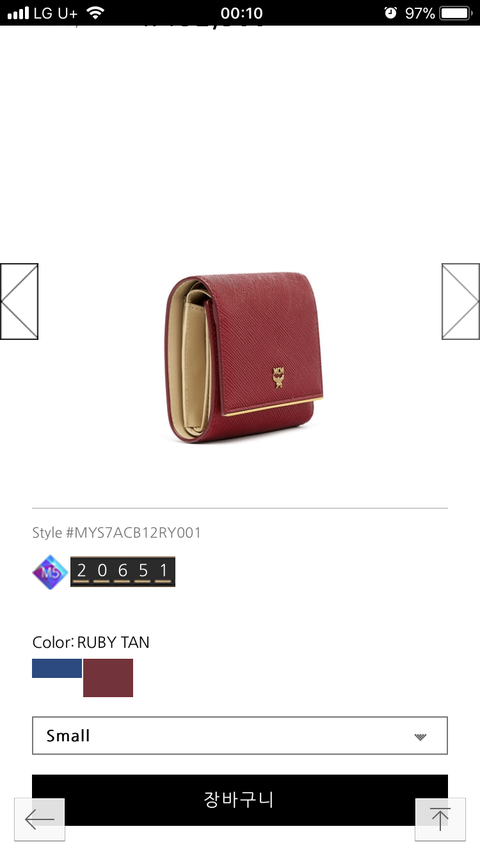Tap the gold MCM logo on wallet
480x854 pixels.
(278, 377)
